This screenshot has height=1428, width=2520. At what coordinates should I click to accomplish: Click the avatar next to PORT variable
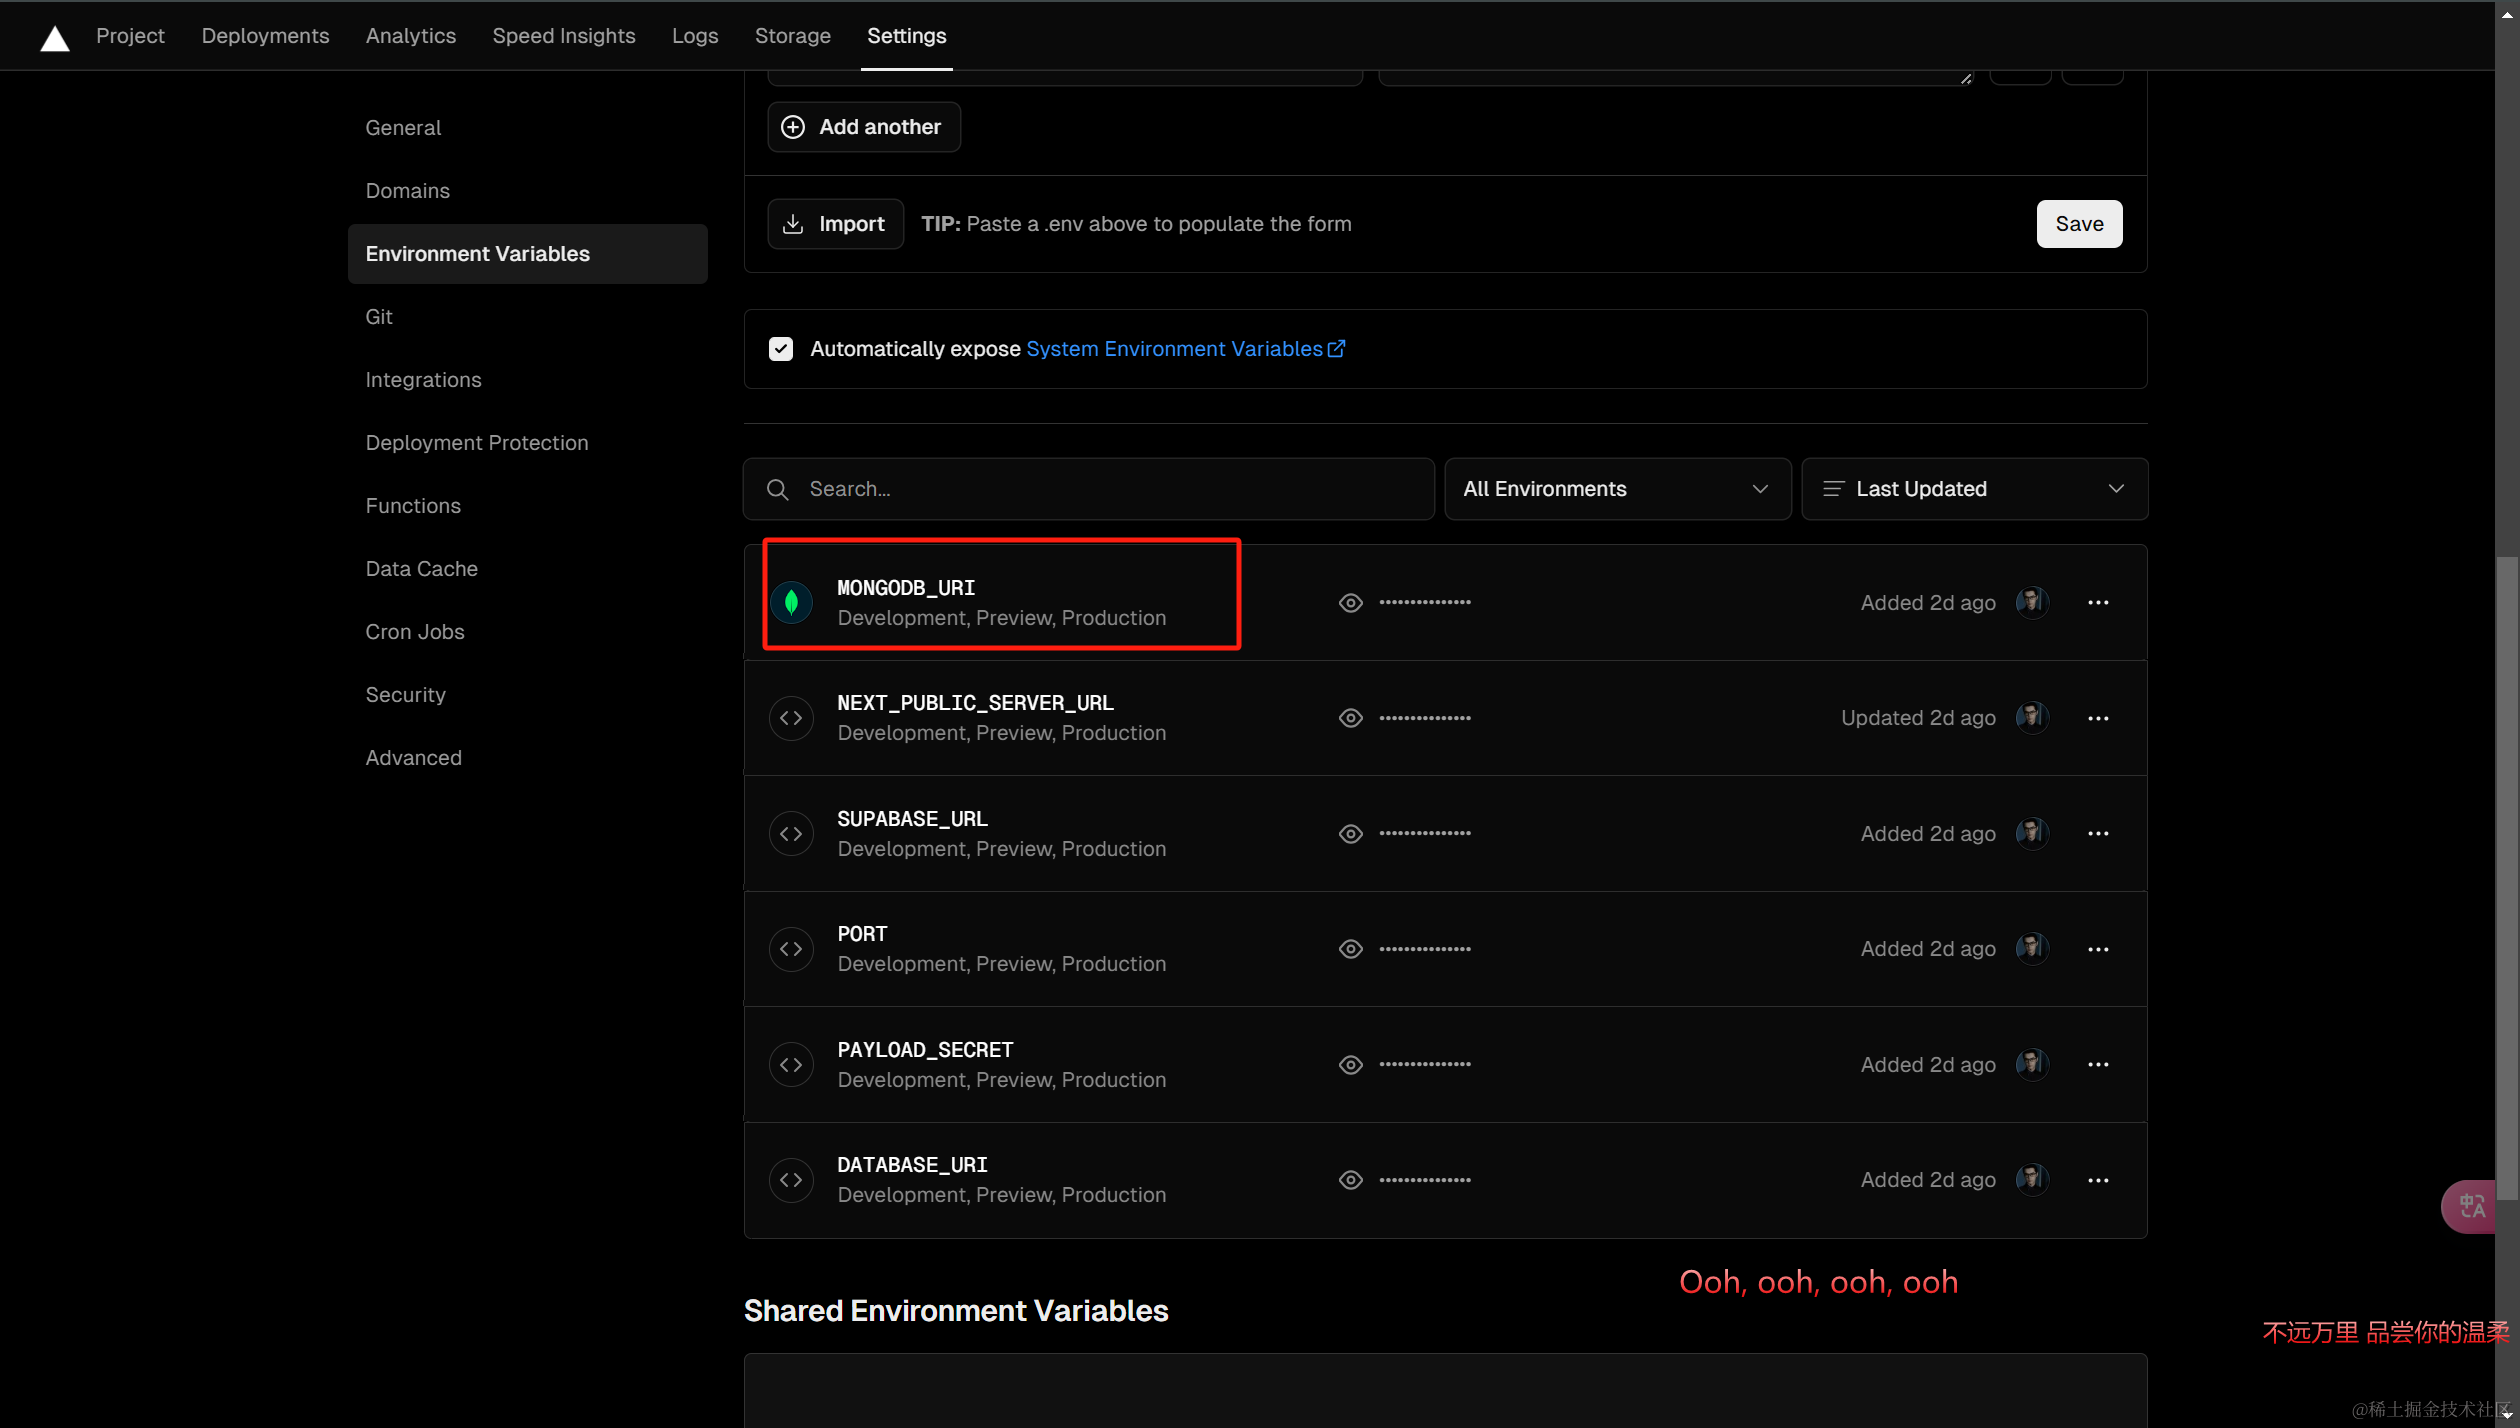pyautogui.click(x=2031, y=948)
